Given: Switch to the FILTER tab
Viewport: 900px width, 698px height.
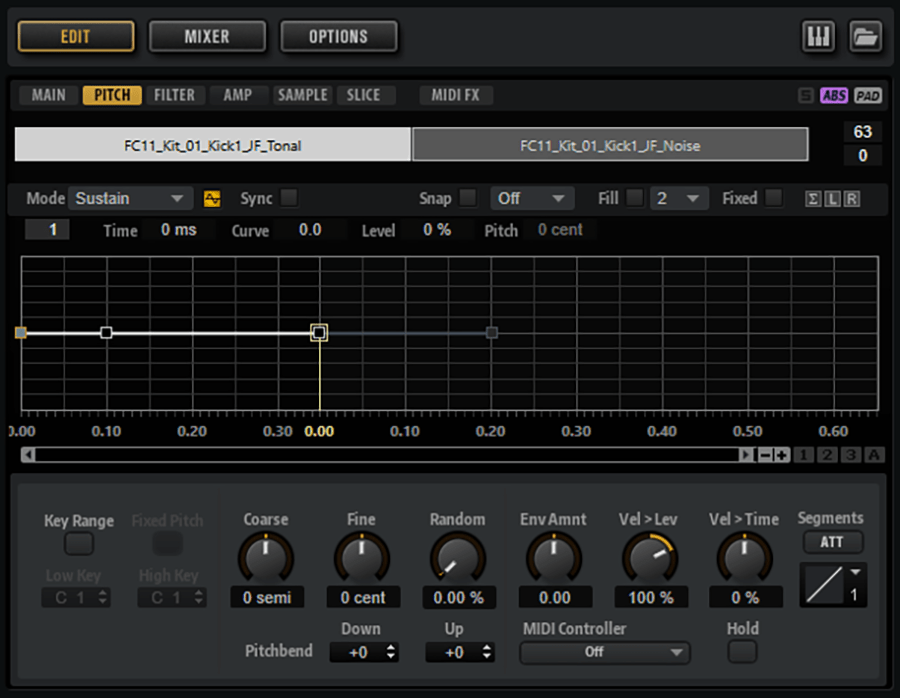Looking at the screenshot, I should (174, 95).
